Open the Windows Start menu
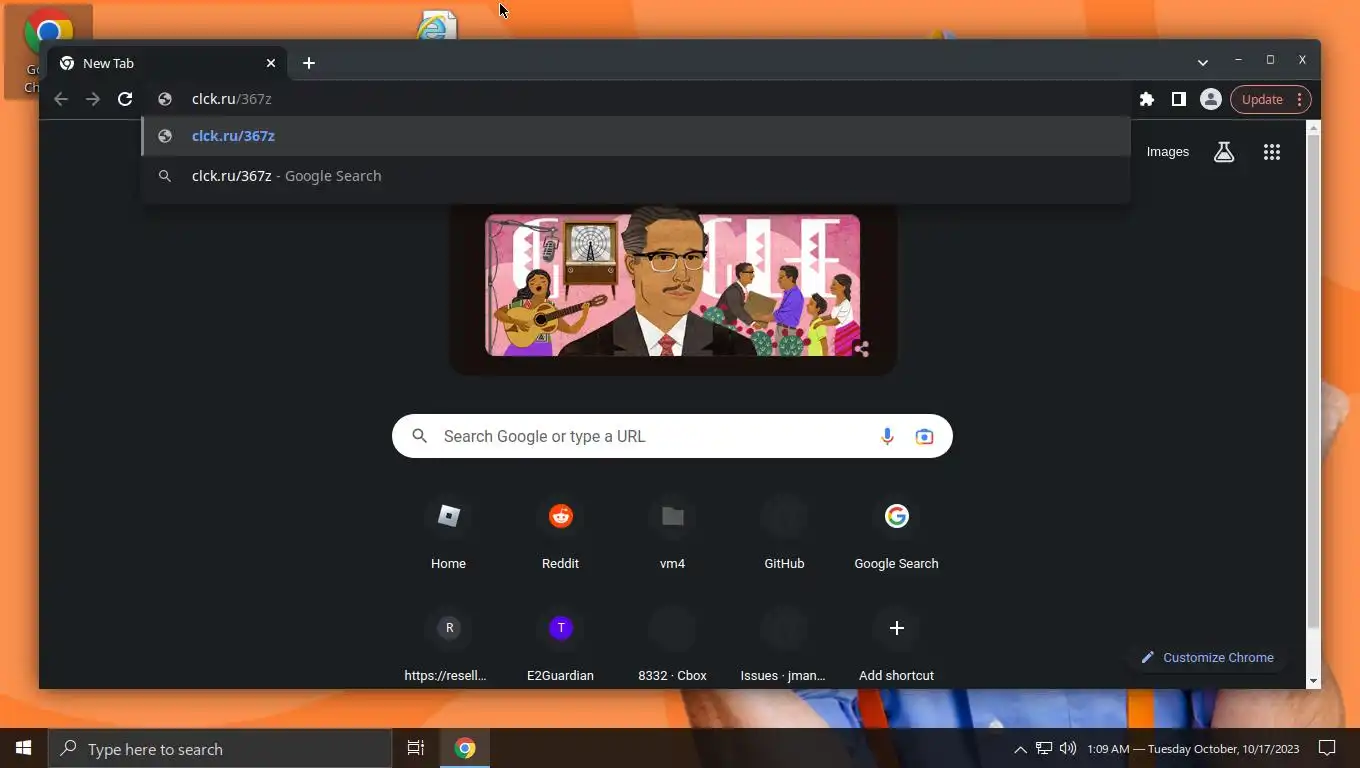 (24, 748)
